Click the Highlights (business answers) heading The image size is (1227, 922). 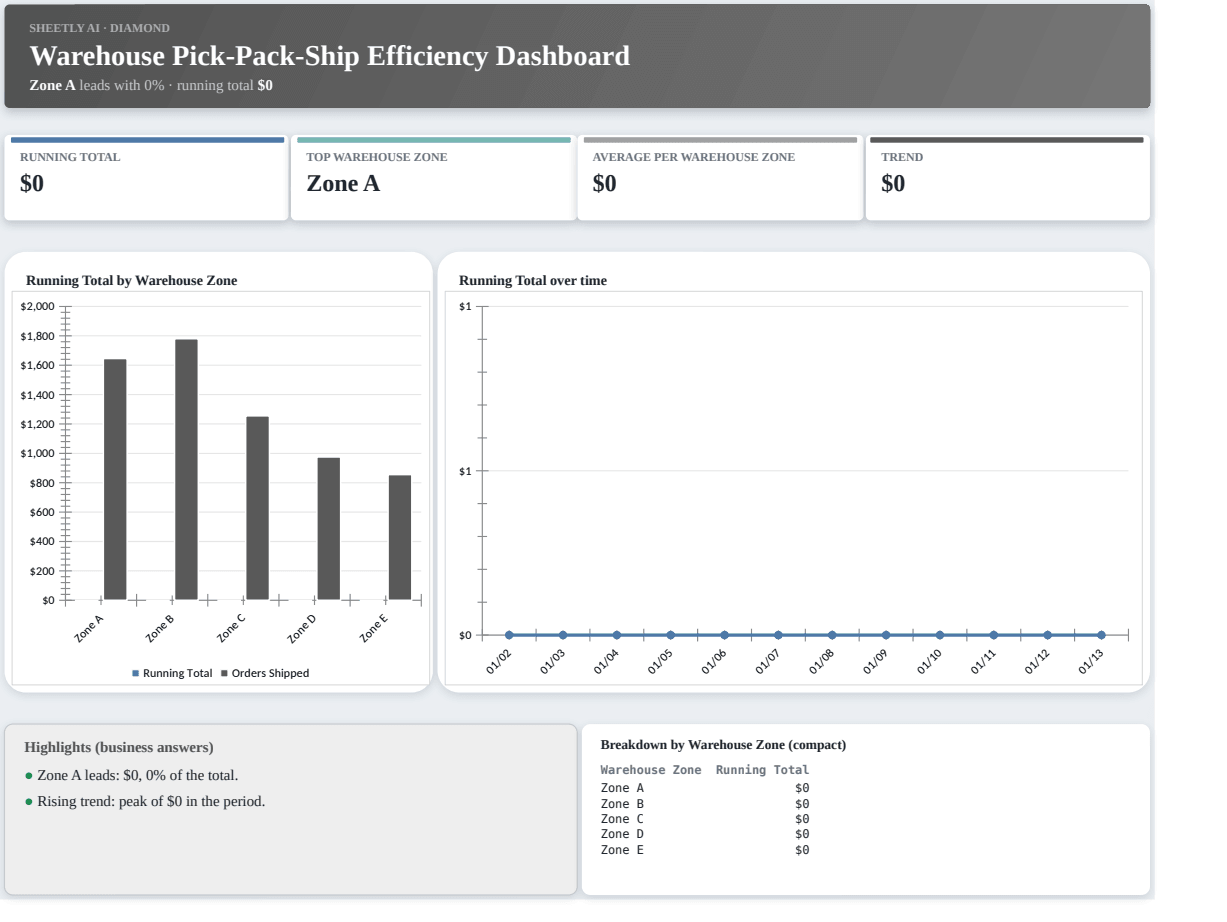pyautogui.click(x=119, y=747)
